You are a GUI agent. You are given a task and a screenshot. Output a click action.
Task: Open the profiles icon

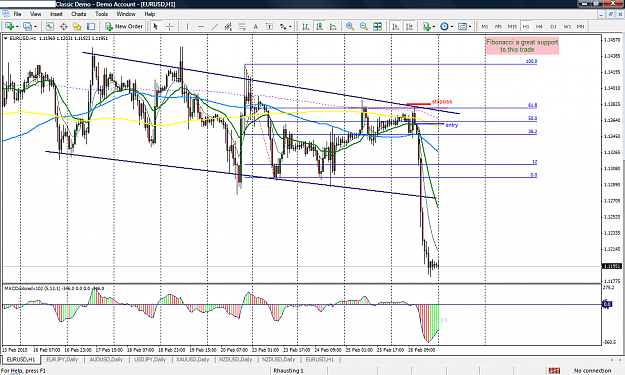[27, 26]
